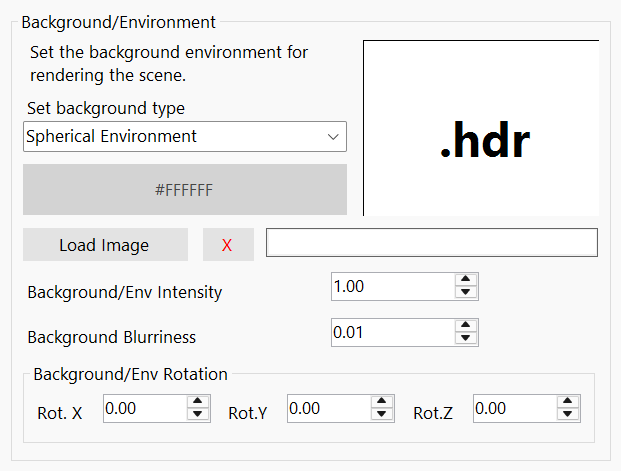Decrease Rot. X value with down arrow
This screenshot has height=471, width=621.
198,414
